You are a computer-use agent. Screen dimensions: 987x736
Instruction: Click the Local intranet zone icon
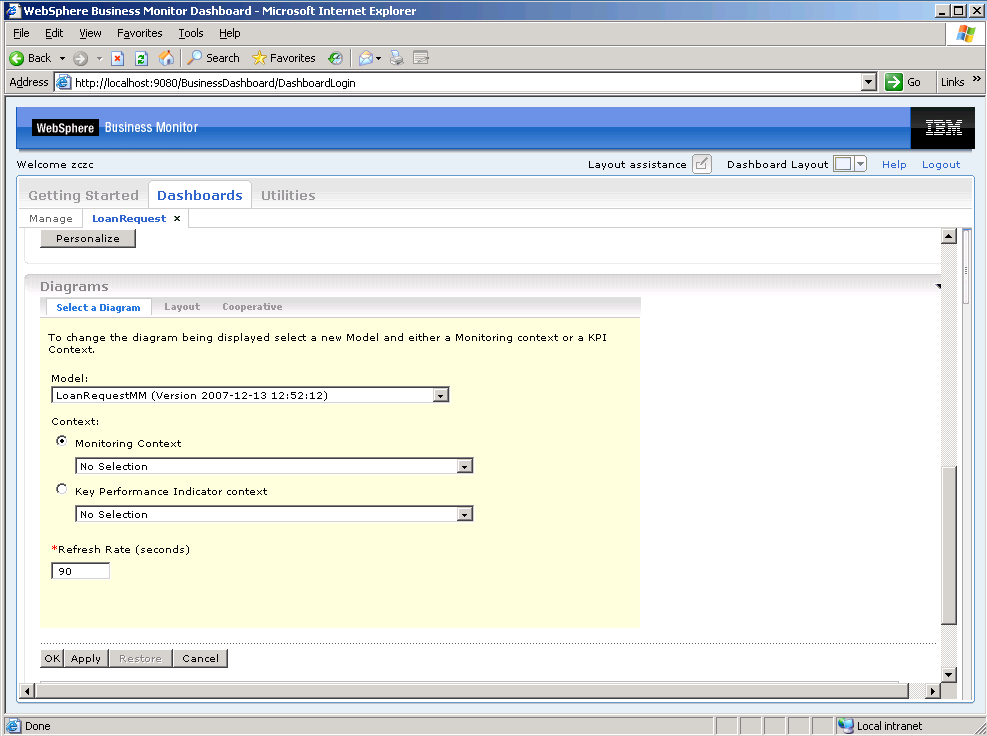tap(845, 726)
